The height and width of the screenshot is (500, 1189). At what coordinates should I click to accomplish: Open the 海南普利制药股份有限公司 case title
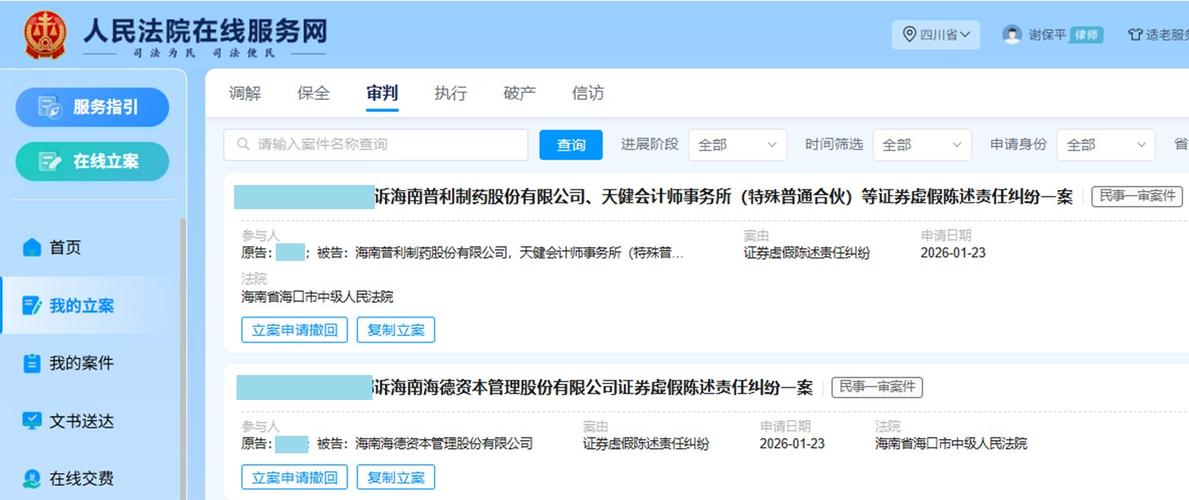724,197
